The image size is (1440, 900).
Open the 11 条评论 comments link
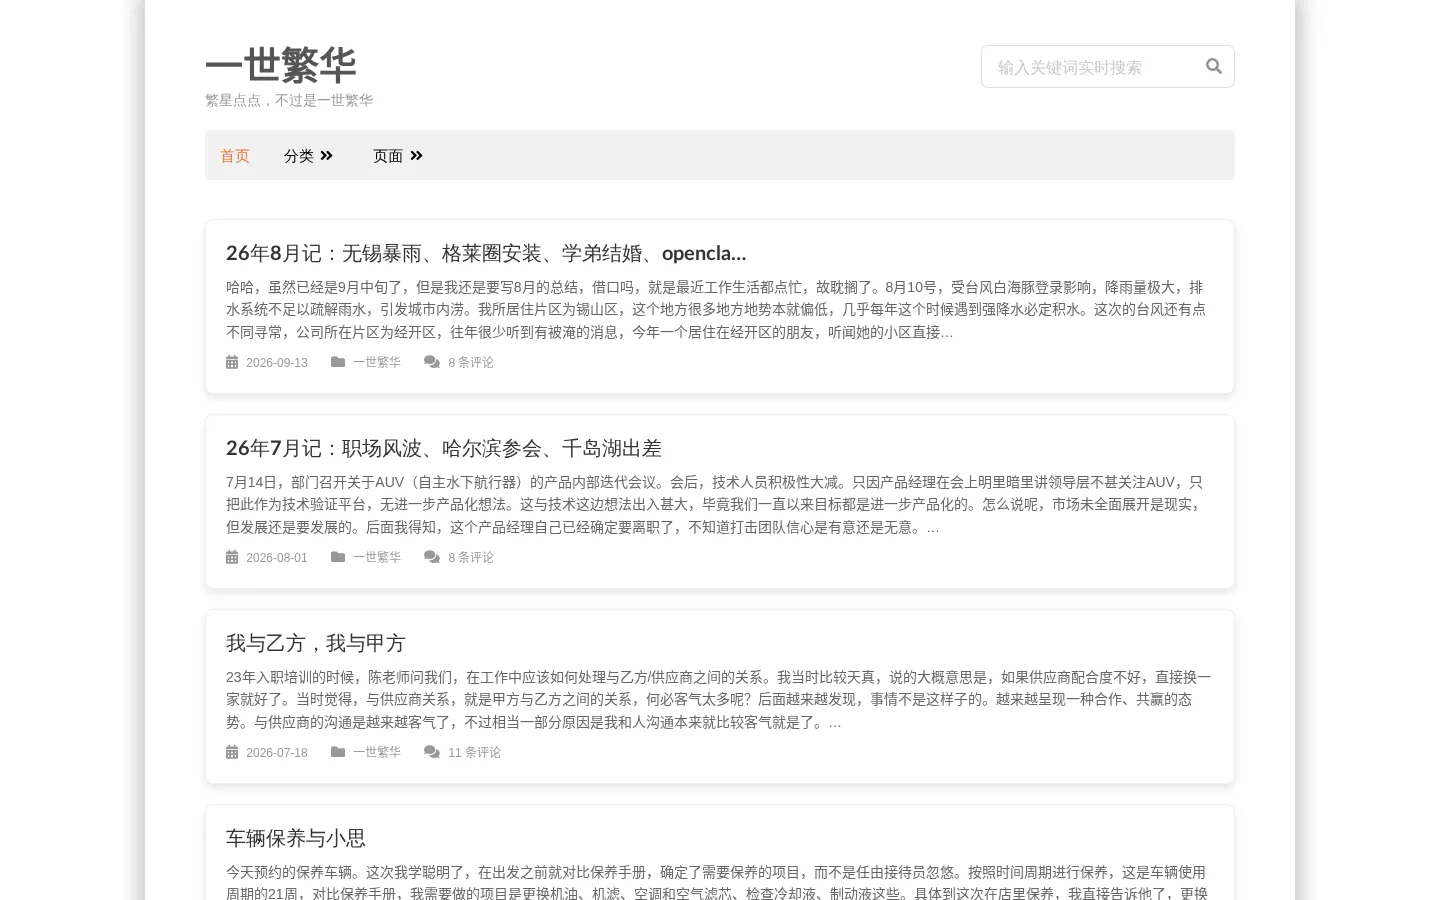[x=474, y=752]
